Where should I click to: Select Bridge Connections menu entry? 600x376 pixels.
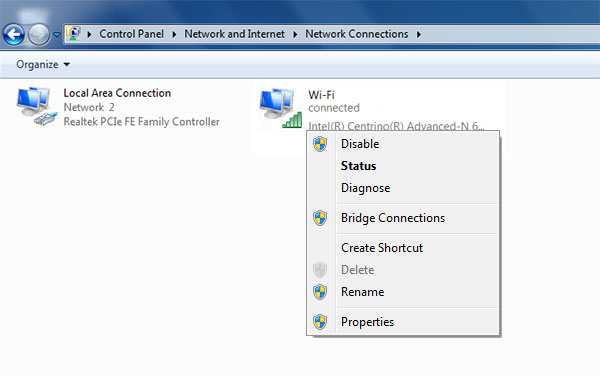(x=403, y=218)
